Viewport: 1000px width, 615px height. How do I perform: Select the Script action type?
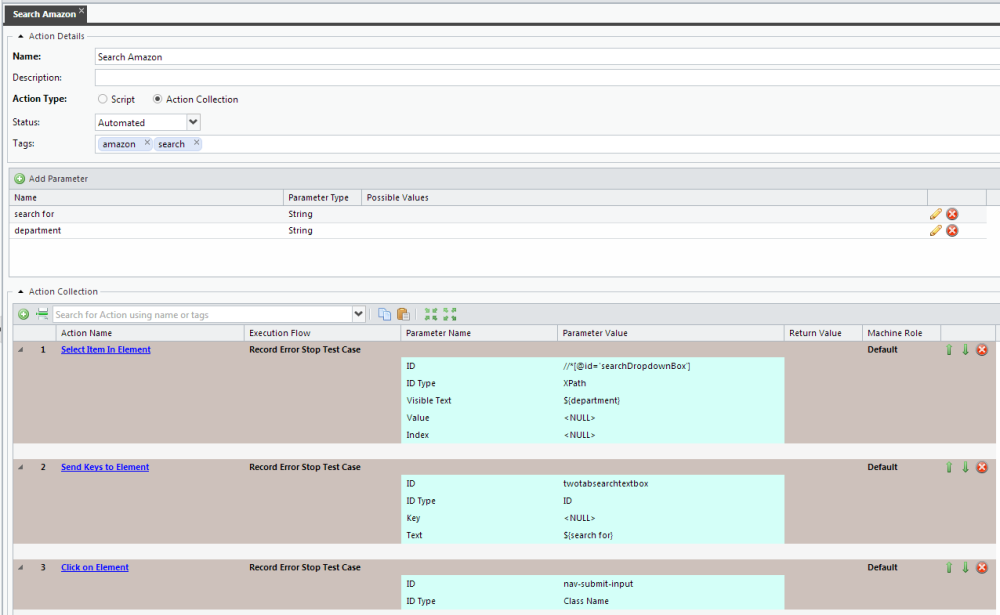[x=103, y=100]
